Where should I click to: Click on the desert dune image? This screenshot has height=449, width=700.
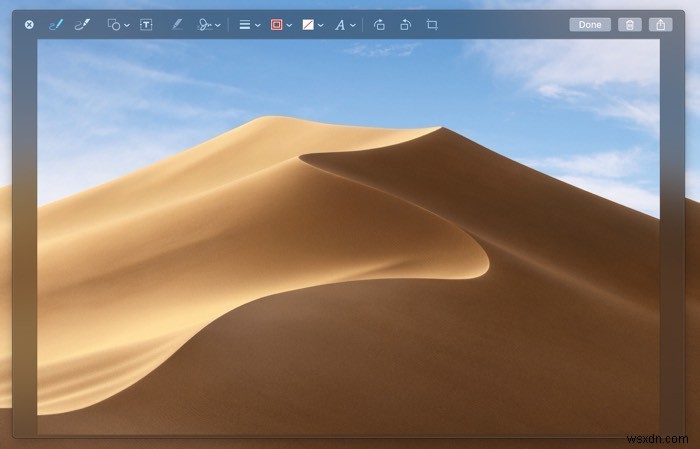(348, 237)
